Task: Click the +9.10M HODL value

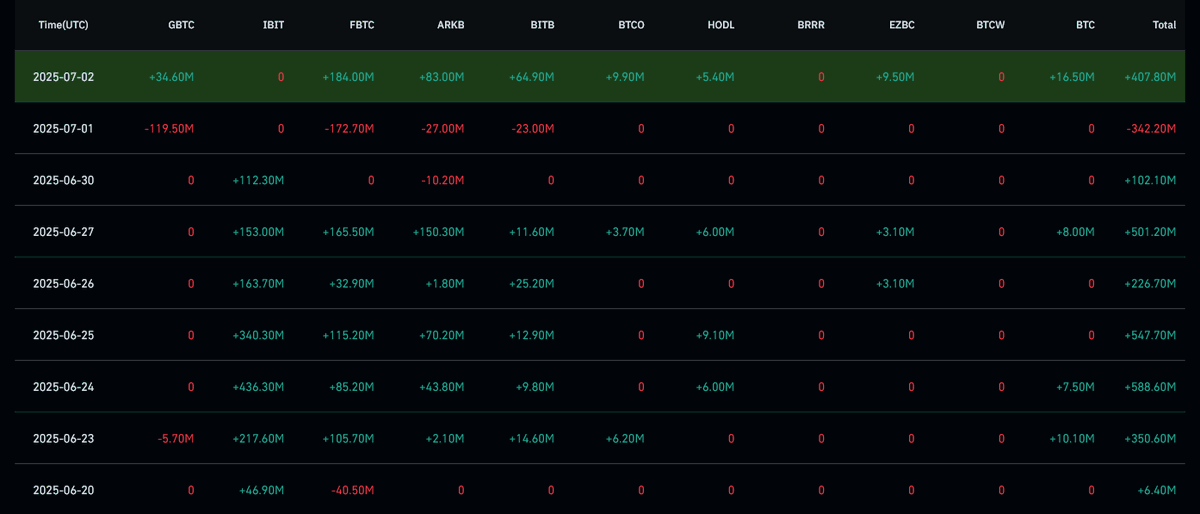Action: pos(714,335)
